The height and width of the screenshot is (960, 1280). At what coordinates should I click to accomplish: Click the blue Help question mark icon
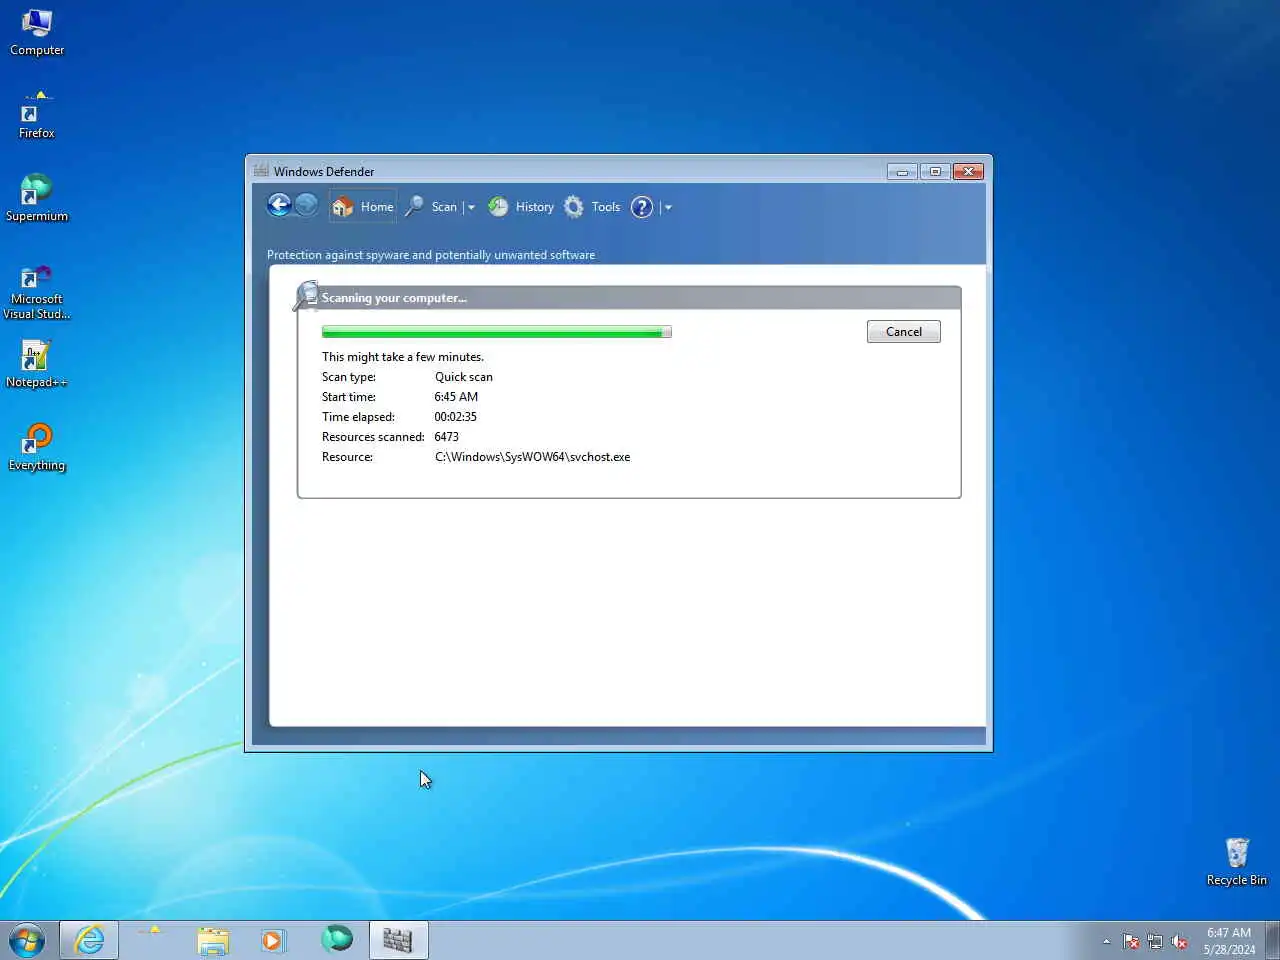pos(642,207)
